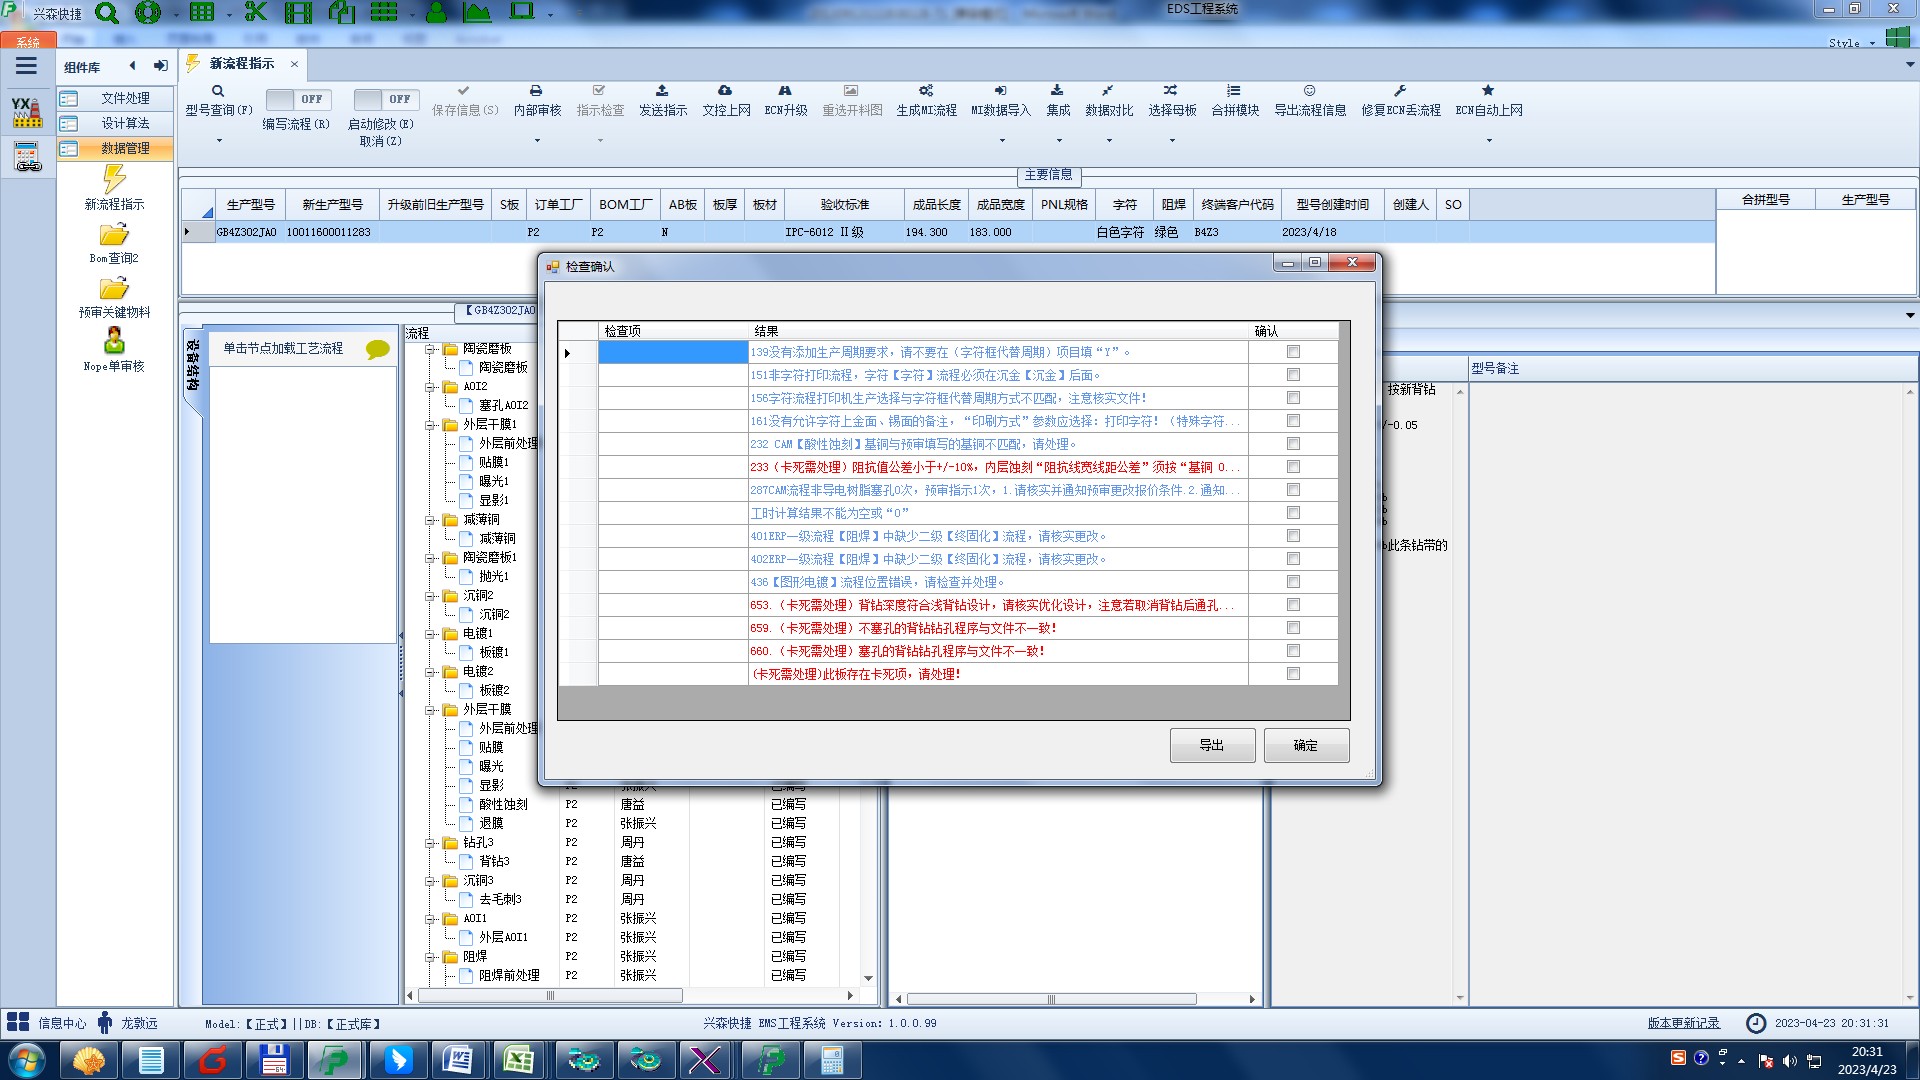This screenshot has height=1080, width=1920.
Task: Switch to the 文件处理 sidebar item
Action: tap(125, 98)
